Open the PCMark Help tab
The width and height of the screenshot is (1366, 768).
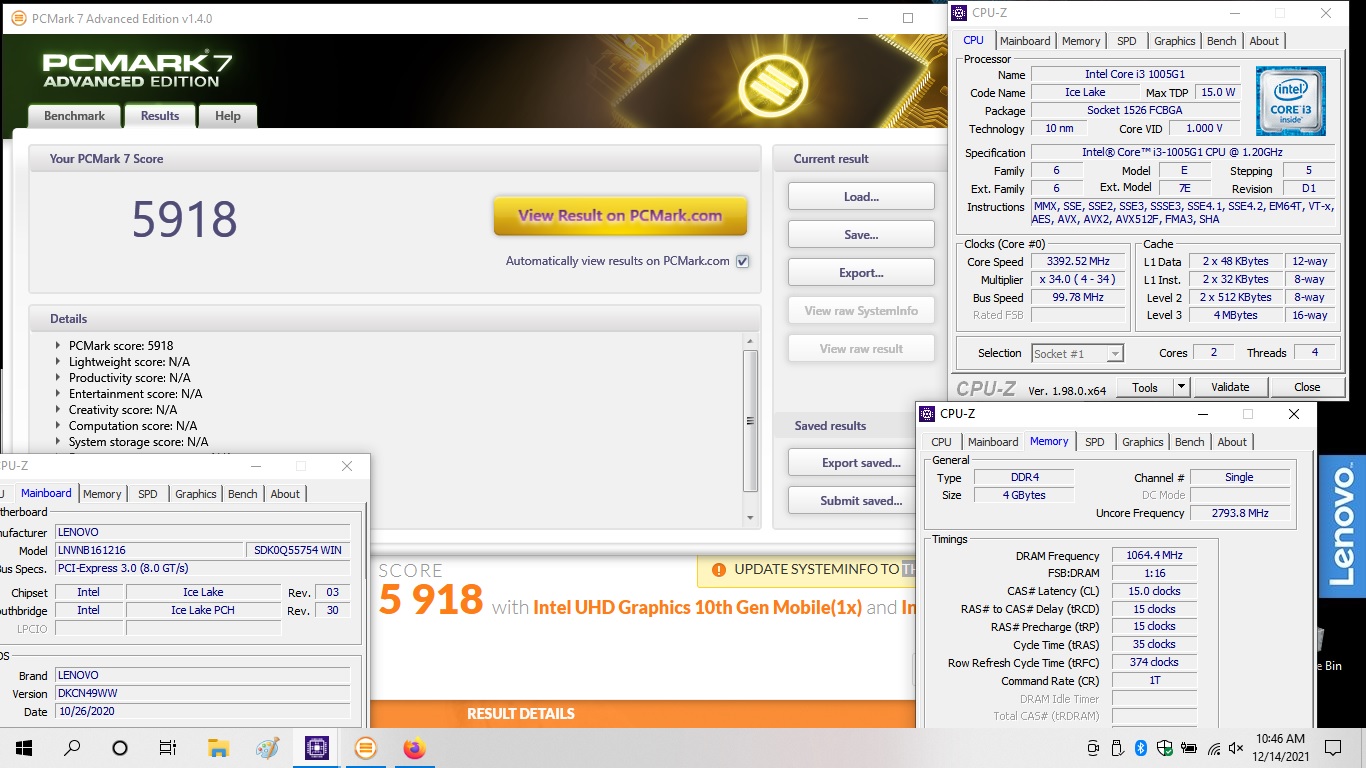228,116
